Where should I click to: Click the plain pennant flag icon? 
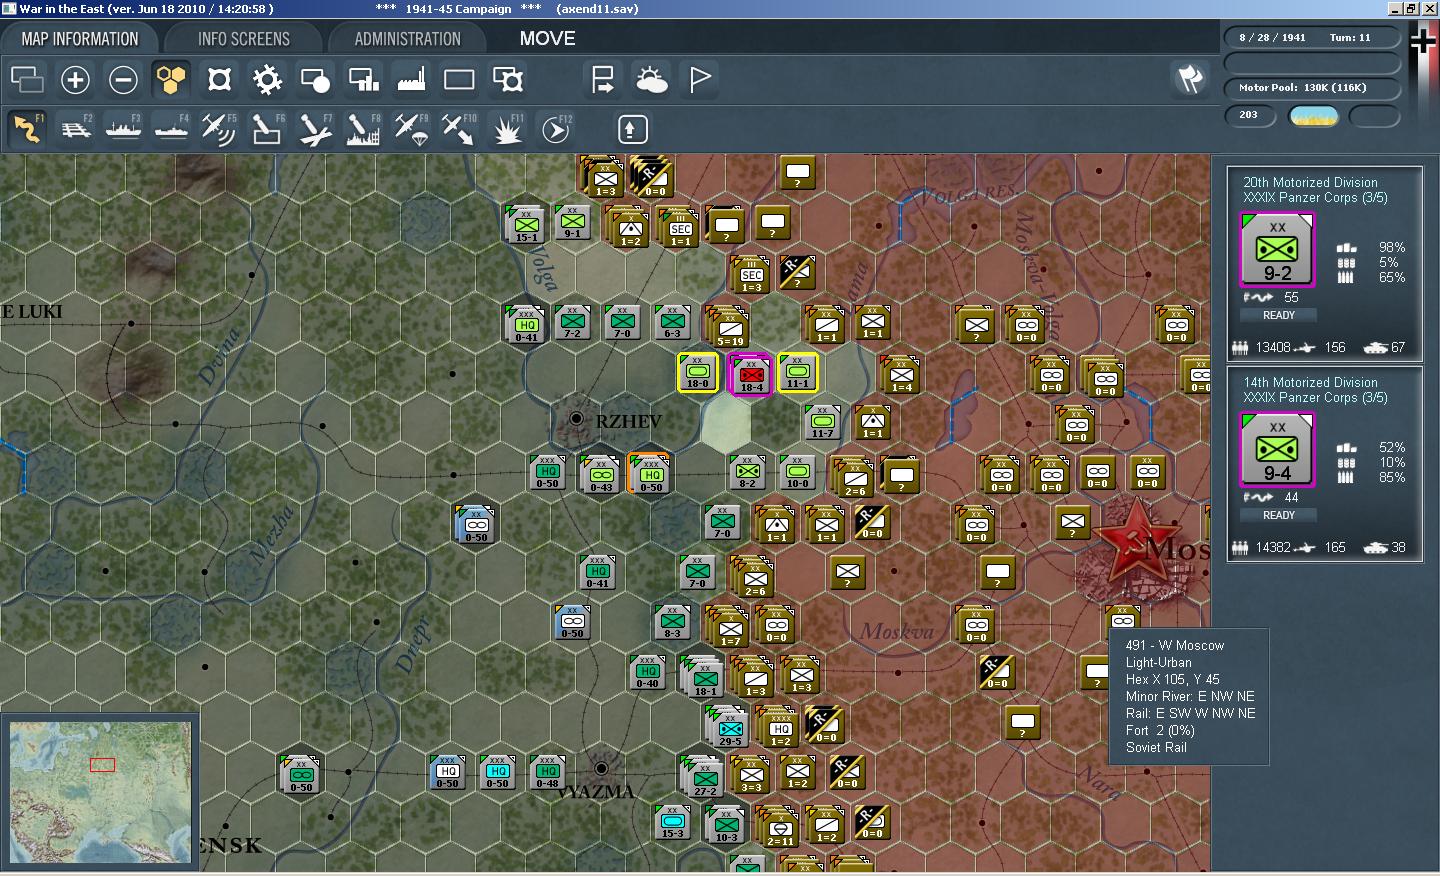[699, 79]
